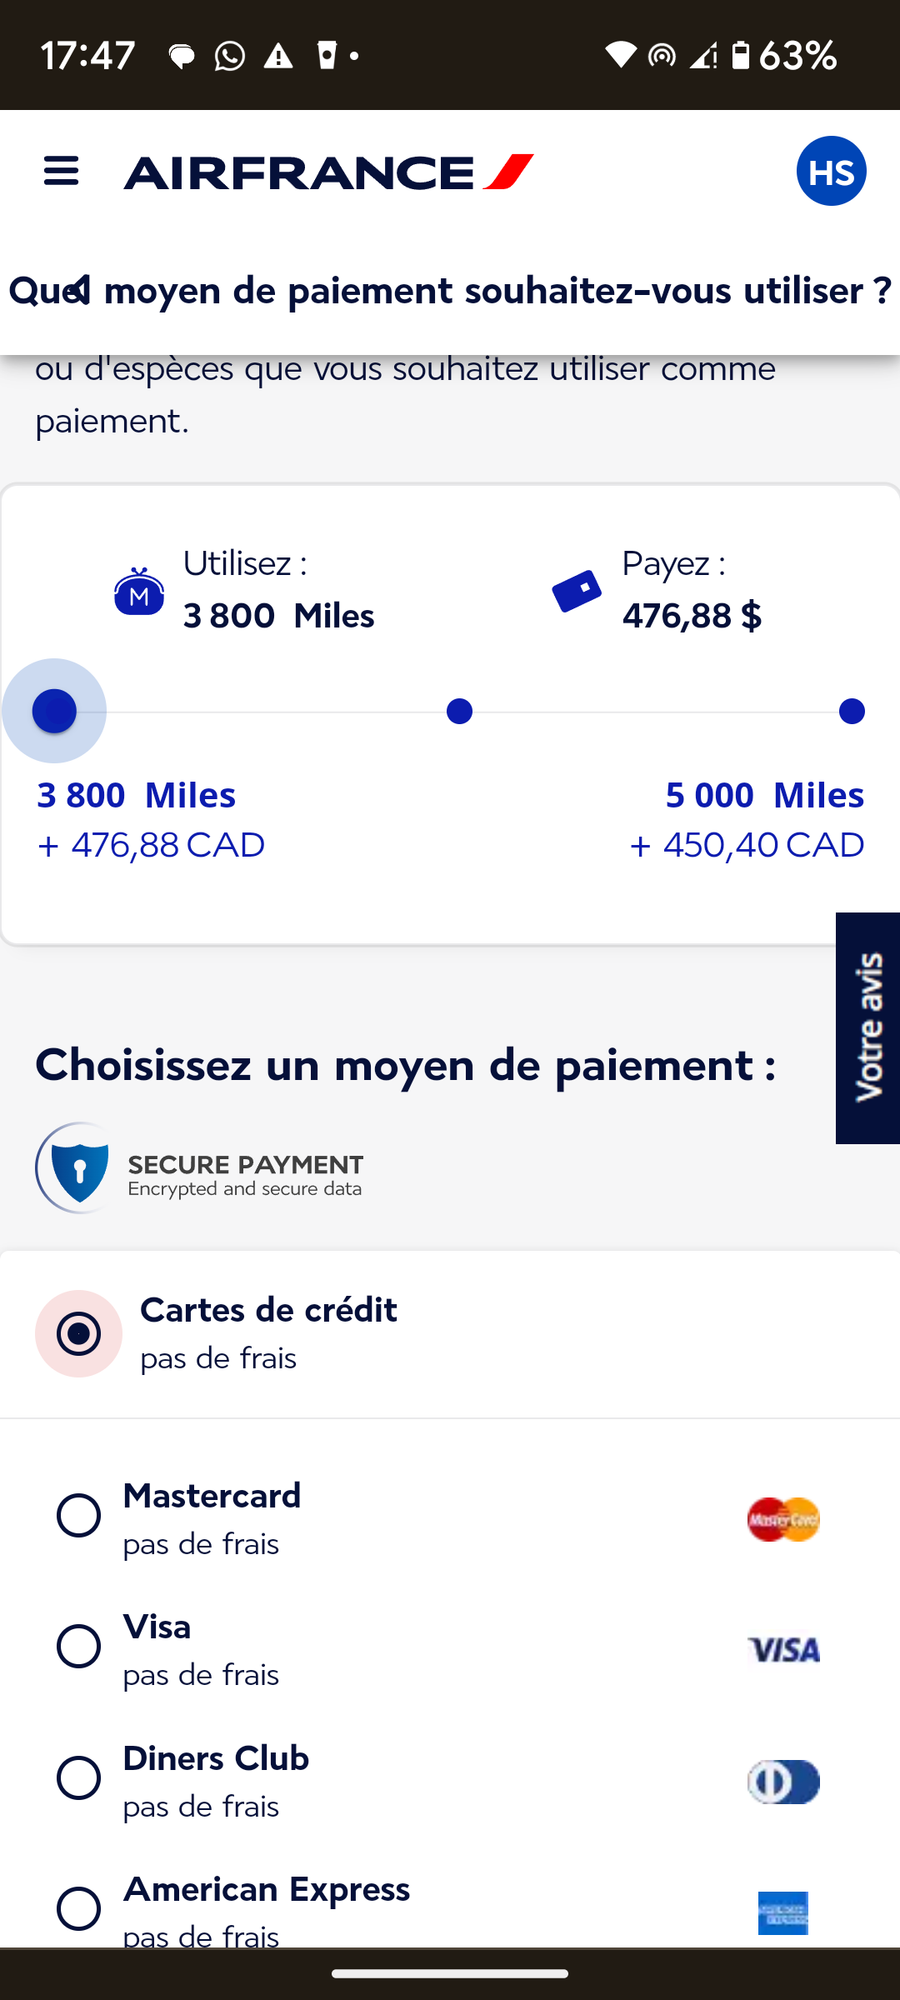Click the middle point on miles slider
Viewport: 900px width, 2000px height.
pyautogui.click(x=459, y=711)
